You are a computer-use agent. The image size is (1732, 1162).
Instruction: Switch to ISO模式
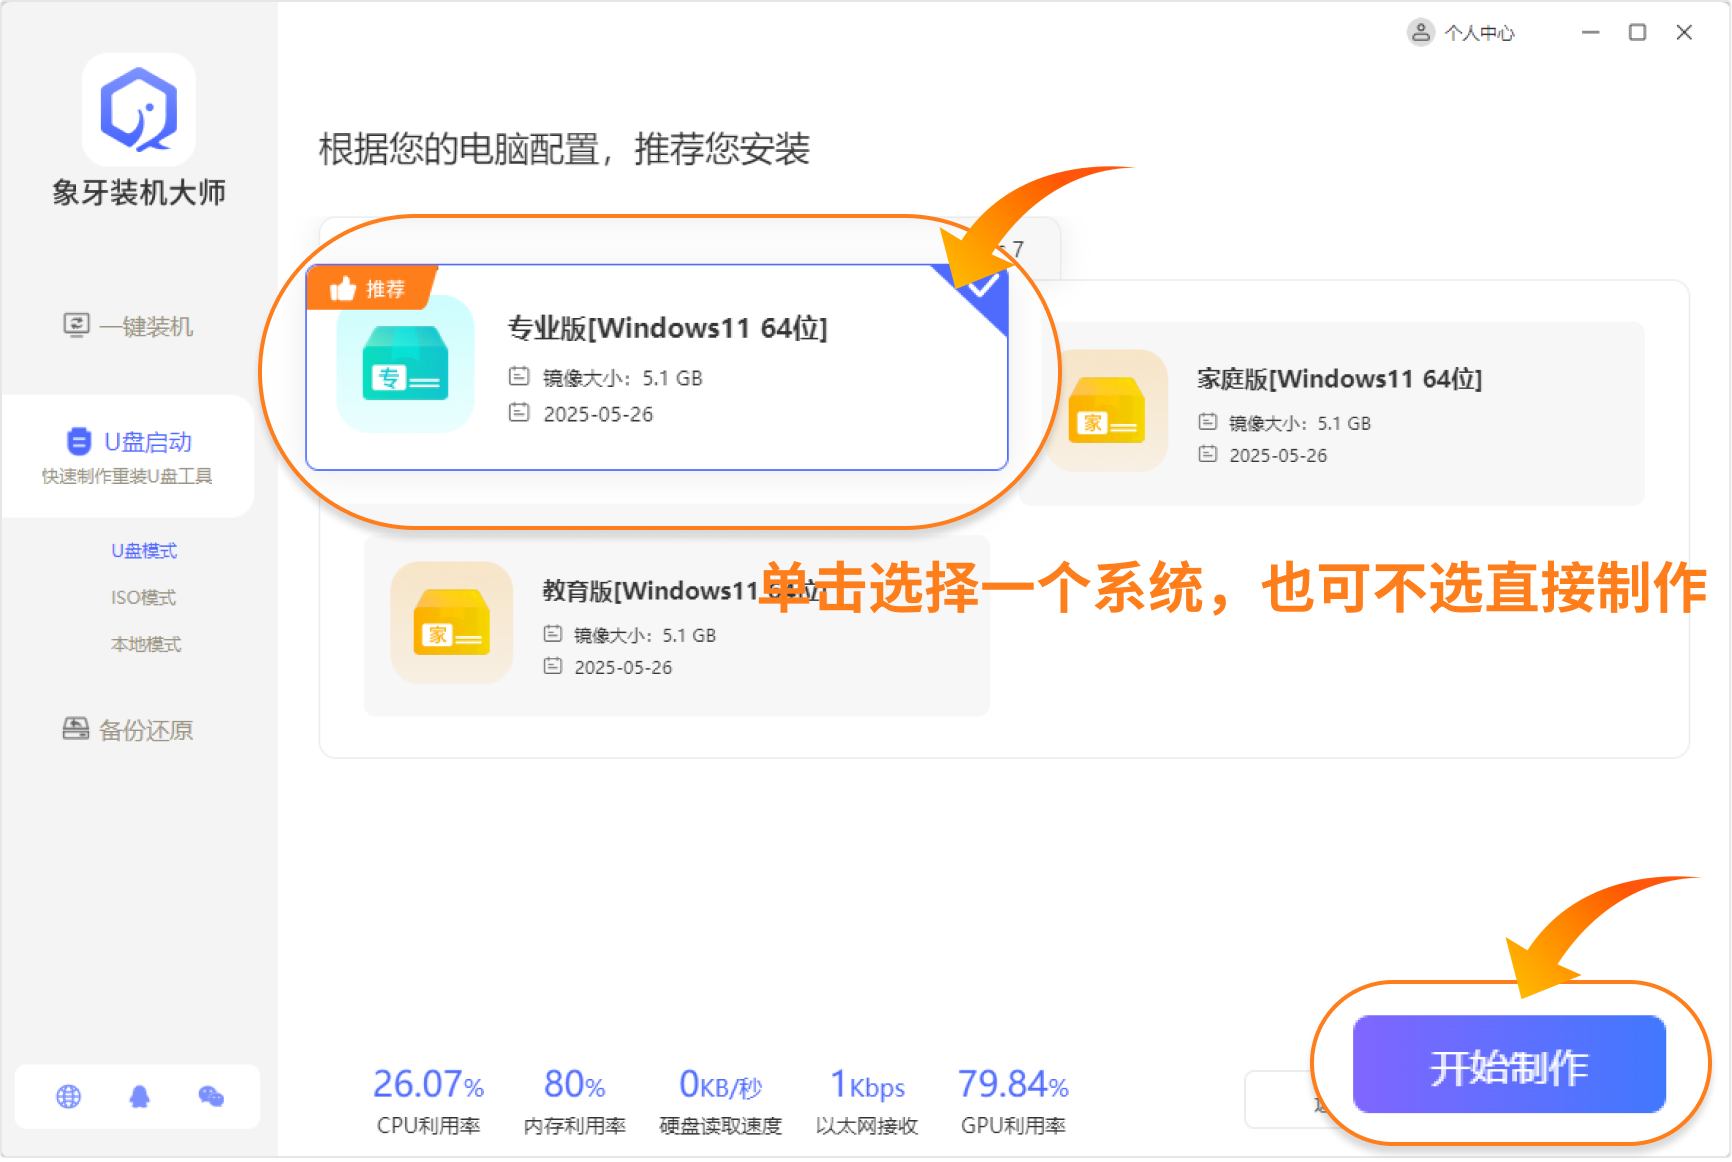pos(143,597)
